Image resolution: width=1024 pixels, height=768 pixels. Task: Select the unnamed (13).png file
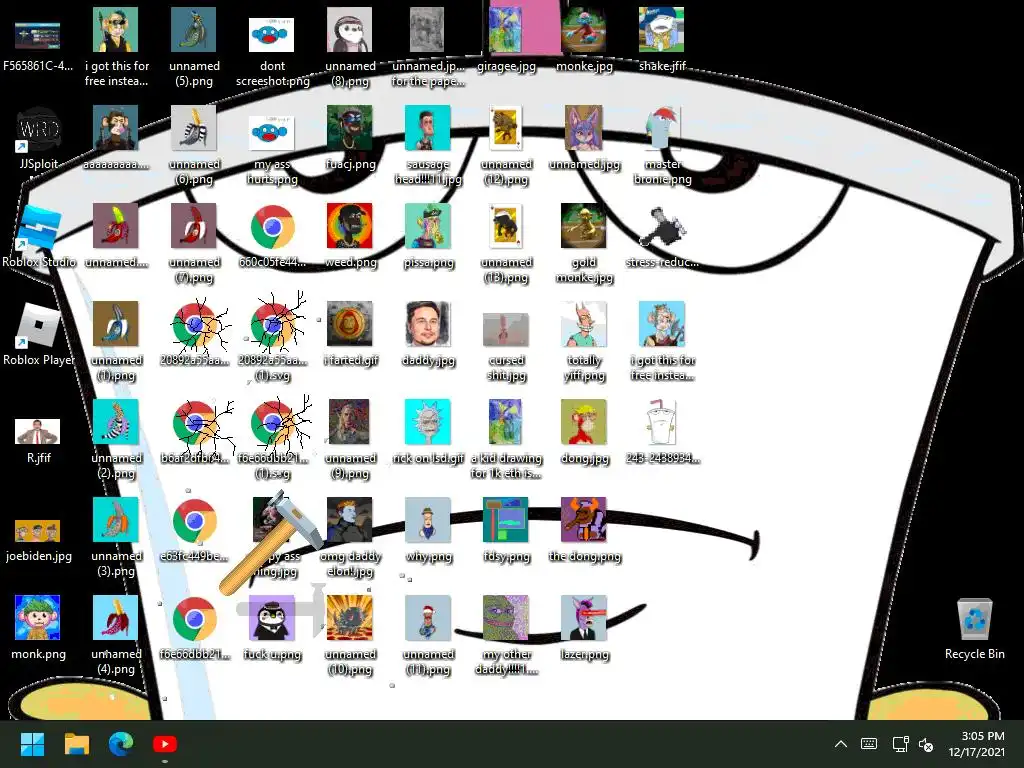[x=506, y=243]
